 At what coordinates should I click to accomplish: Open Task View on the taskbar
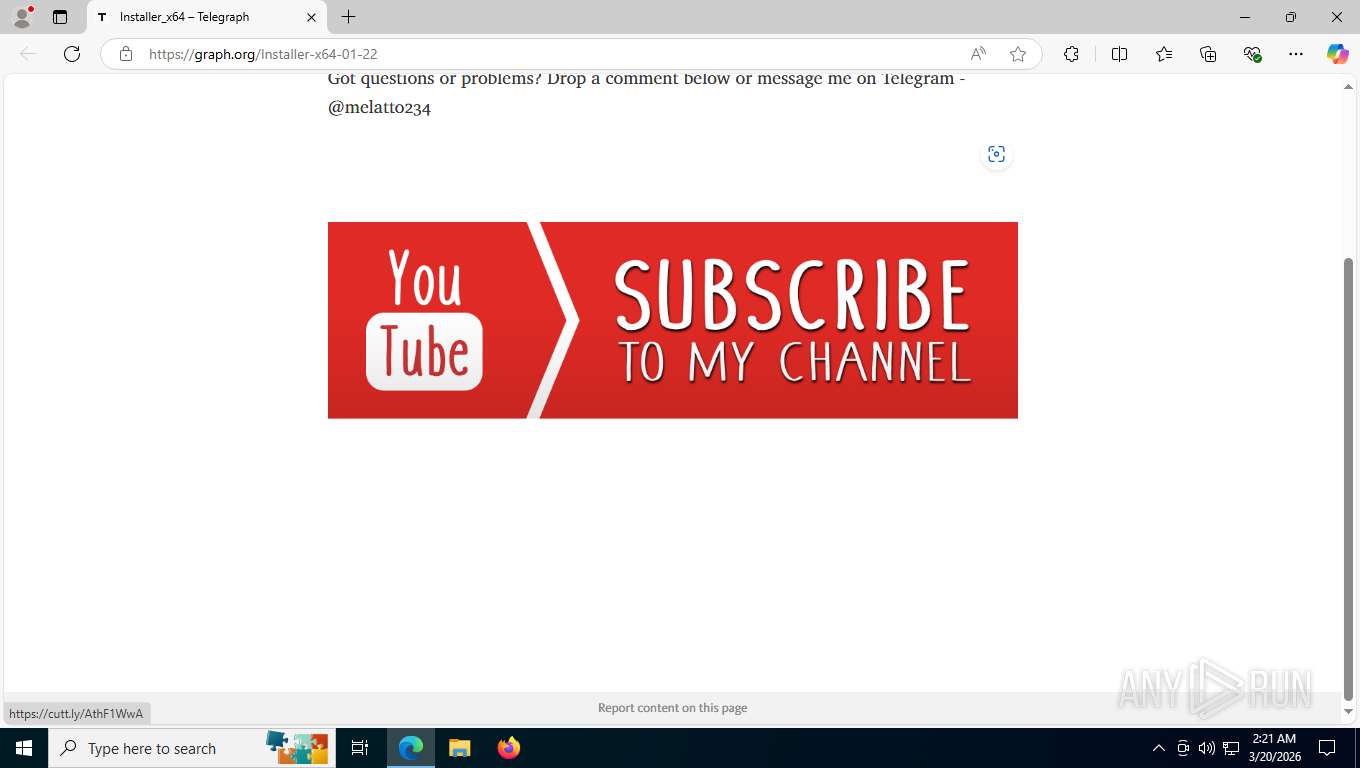click(x=360, y=748)
